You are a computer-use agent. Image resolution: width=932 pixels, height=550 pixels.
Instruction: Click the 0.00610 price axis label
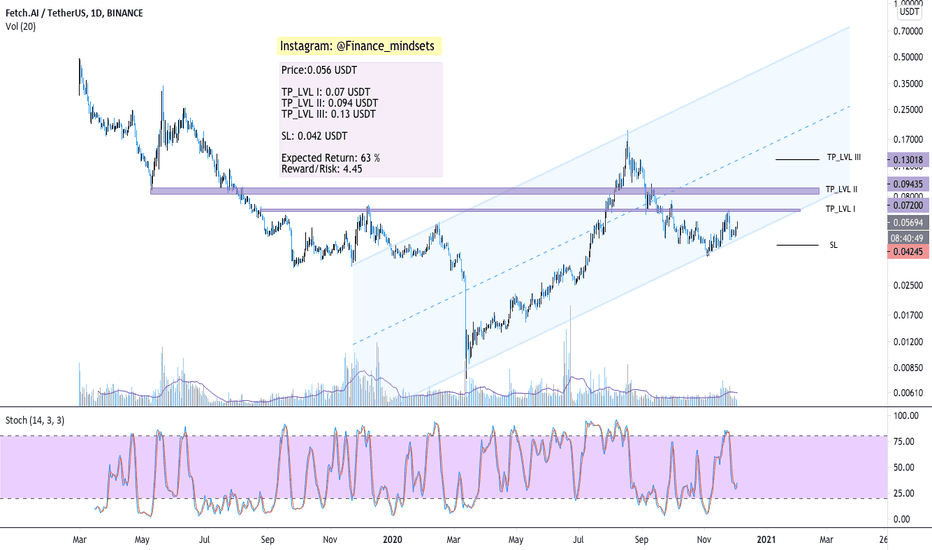coord(908,392)
